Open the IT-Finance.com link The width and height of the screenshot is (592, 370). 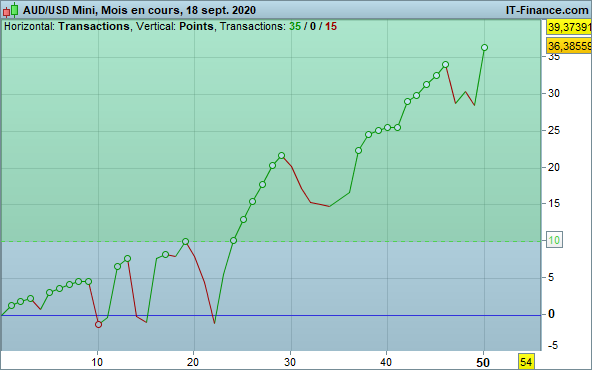click(547, 10)
